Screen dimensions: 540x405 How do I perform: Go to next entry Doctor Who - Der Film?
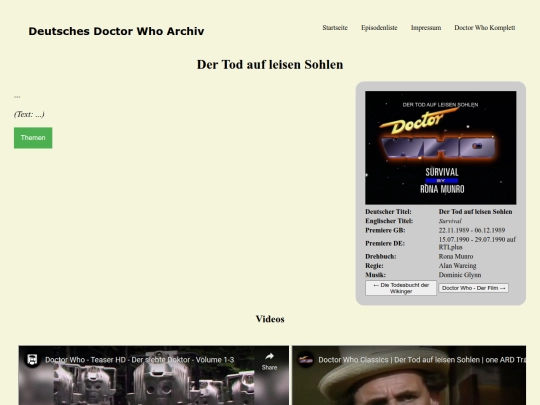pos(474,288)
